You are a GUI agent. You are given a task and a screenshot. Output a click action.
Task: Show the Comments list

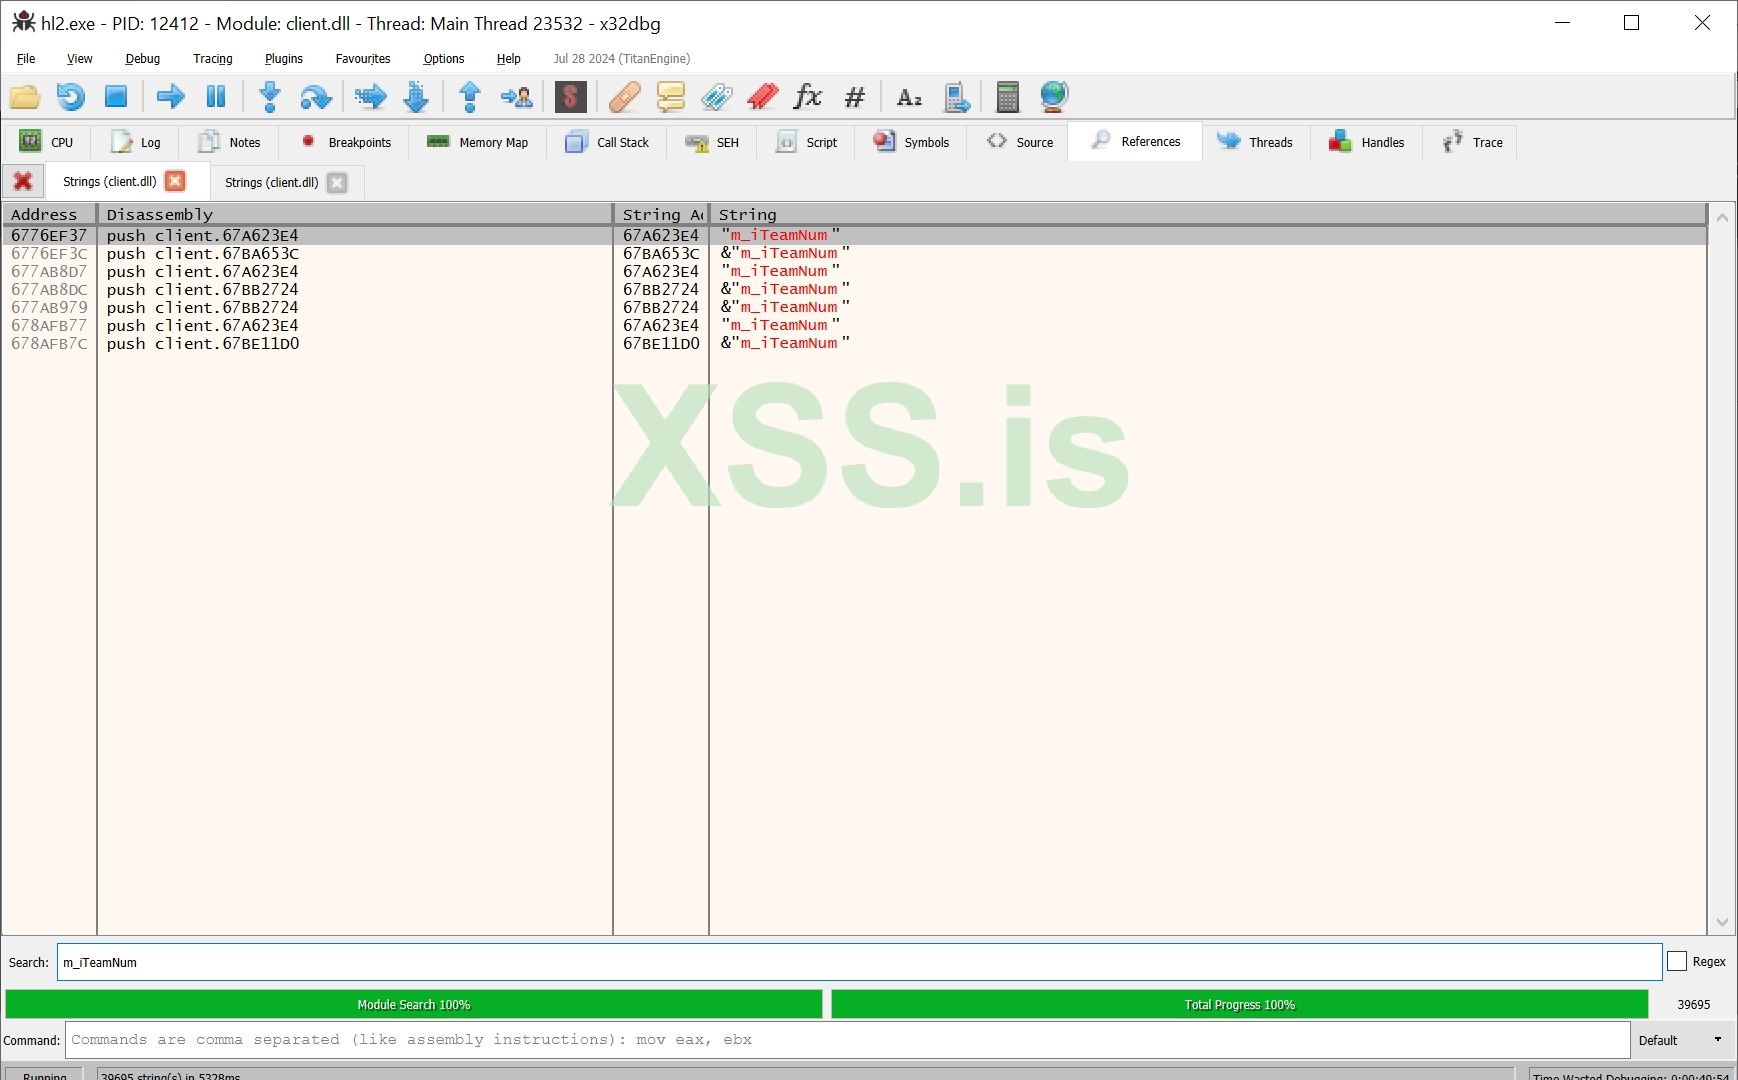[671, 97]
